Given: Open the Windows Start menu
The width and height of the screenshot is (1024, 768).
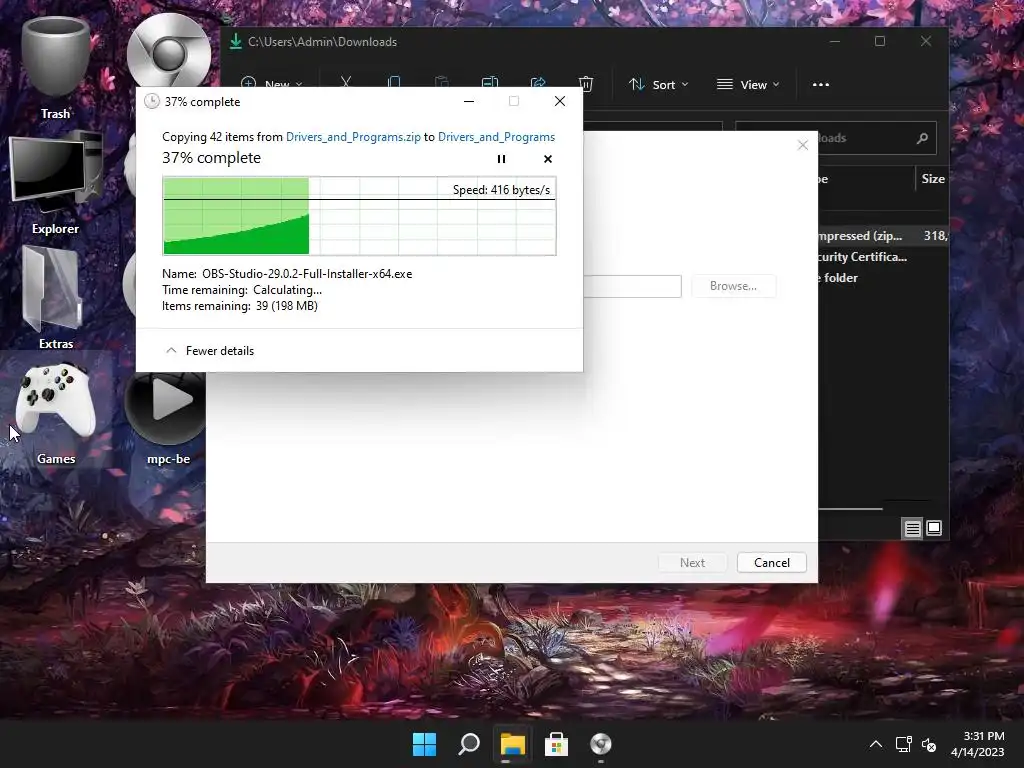Looking at the screenshot, I should [x=424, y=744].
